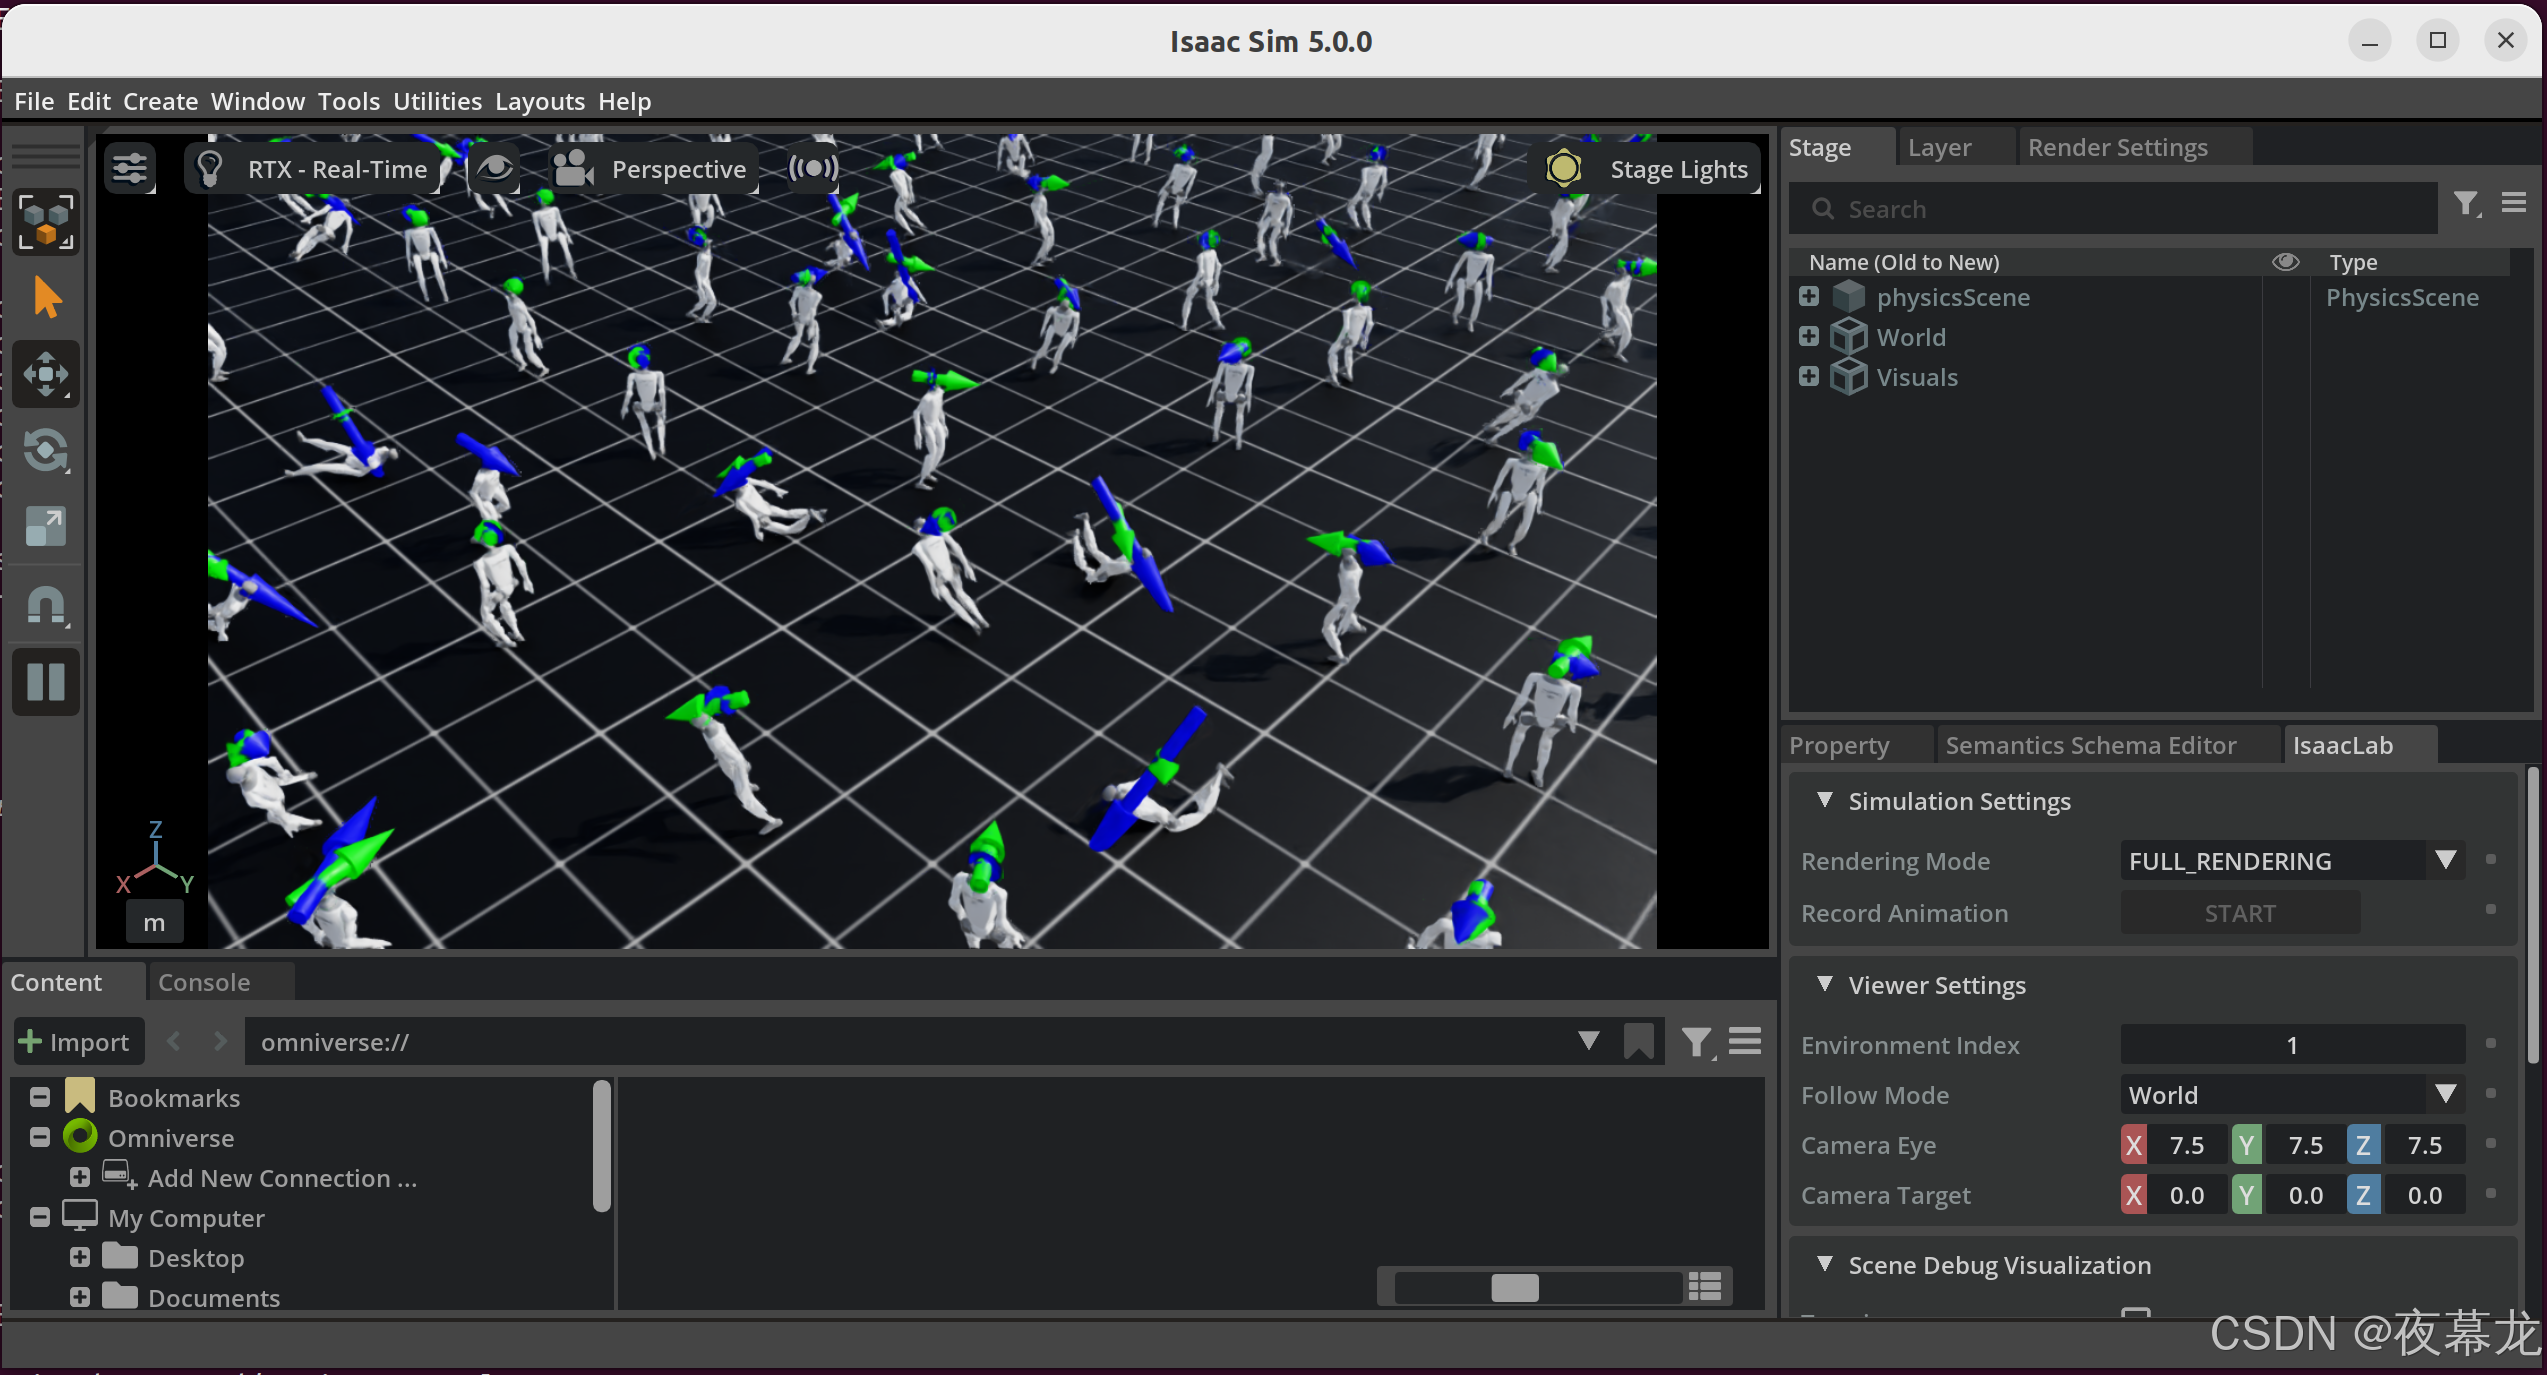Screen dimensions: 2547x1375
Task: Select the Rotate tool icon
Action: click(46, 451)
